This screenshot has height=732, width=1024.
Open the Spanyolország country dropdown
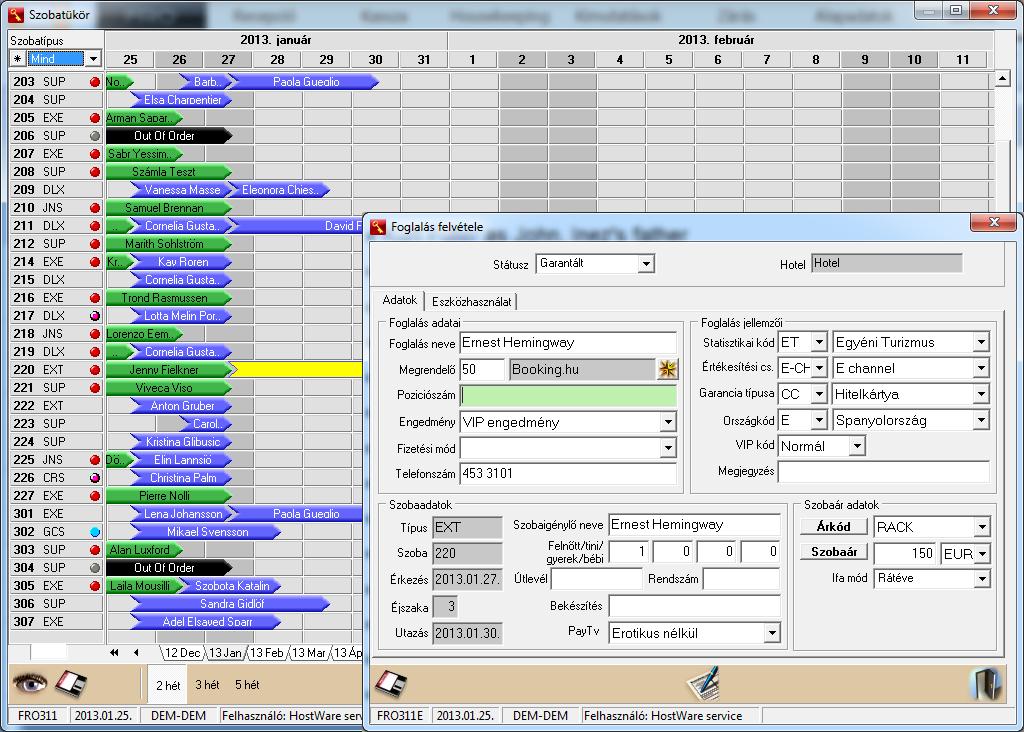[x=981, y=421]
